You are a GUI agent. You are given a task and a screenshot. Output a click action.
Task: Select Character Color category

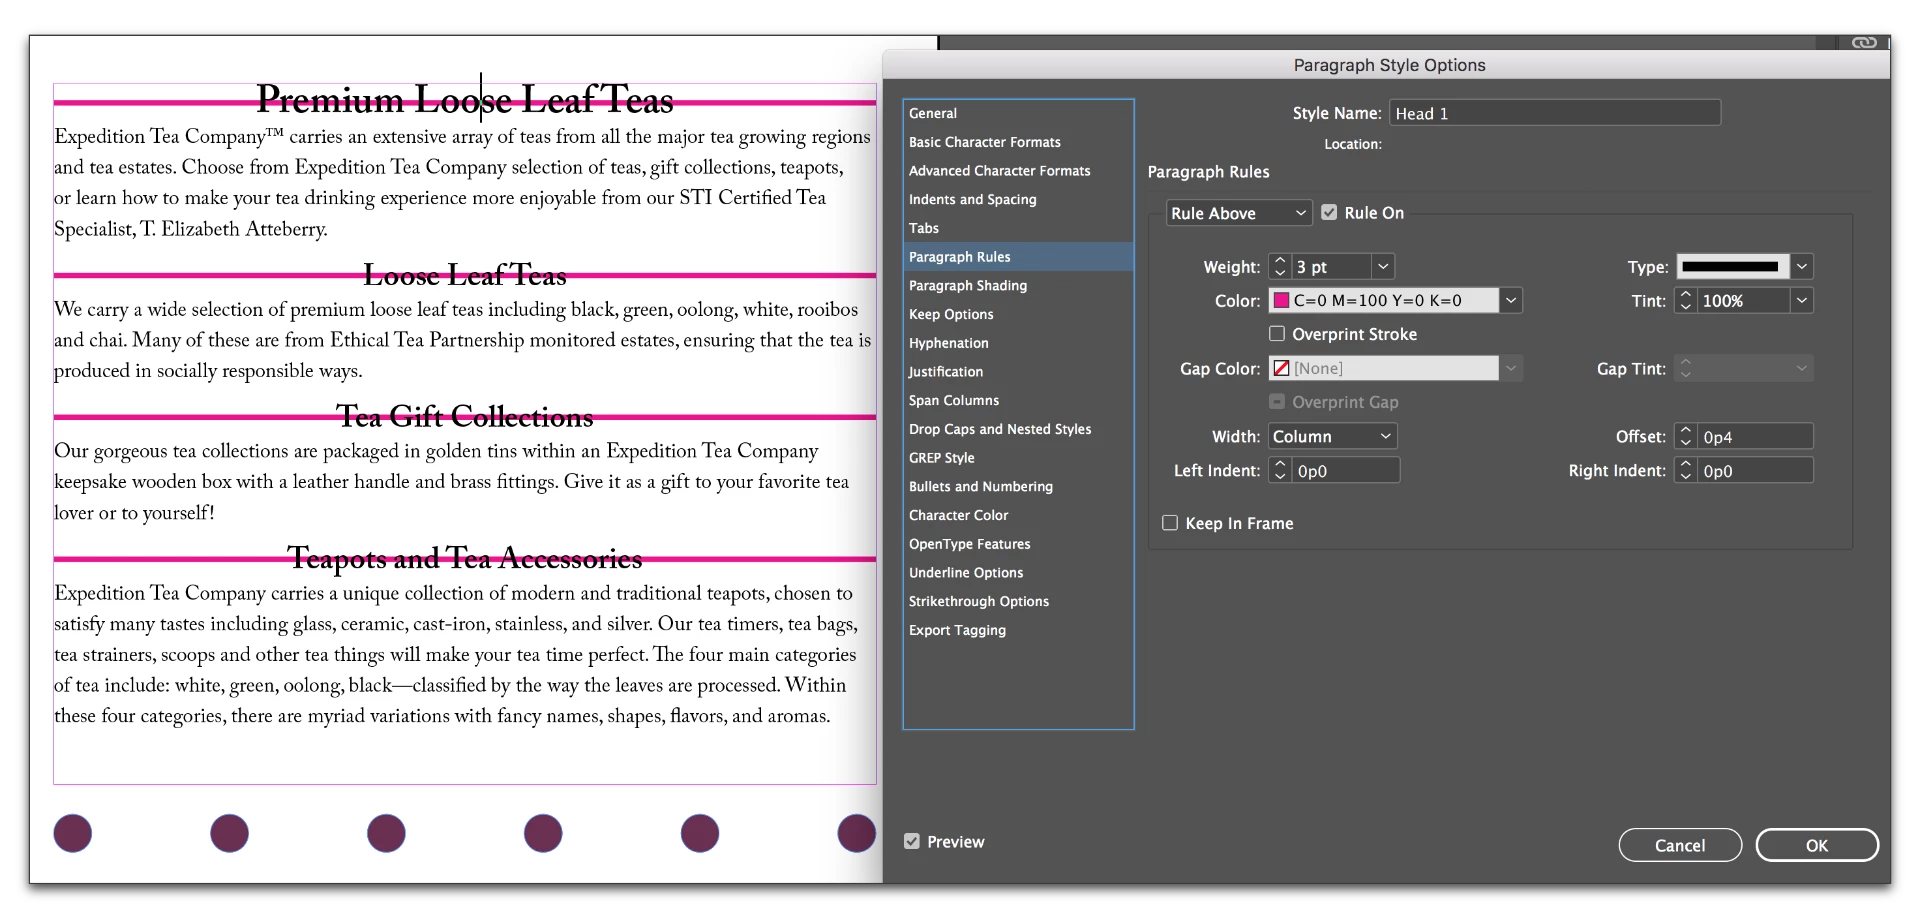1018,515
